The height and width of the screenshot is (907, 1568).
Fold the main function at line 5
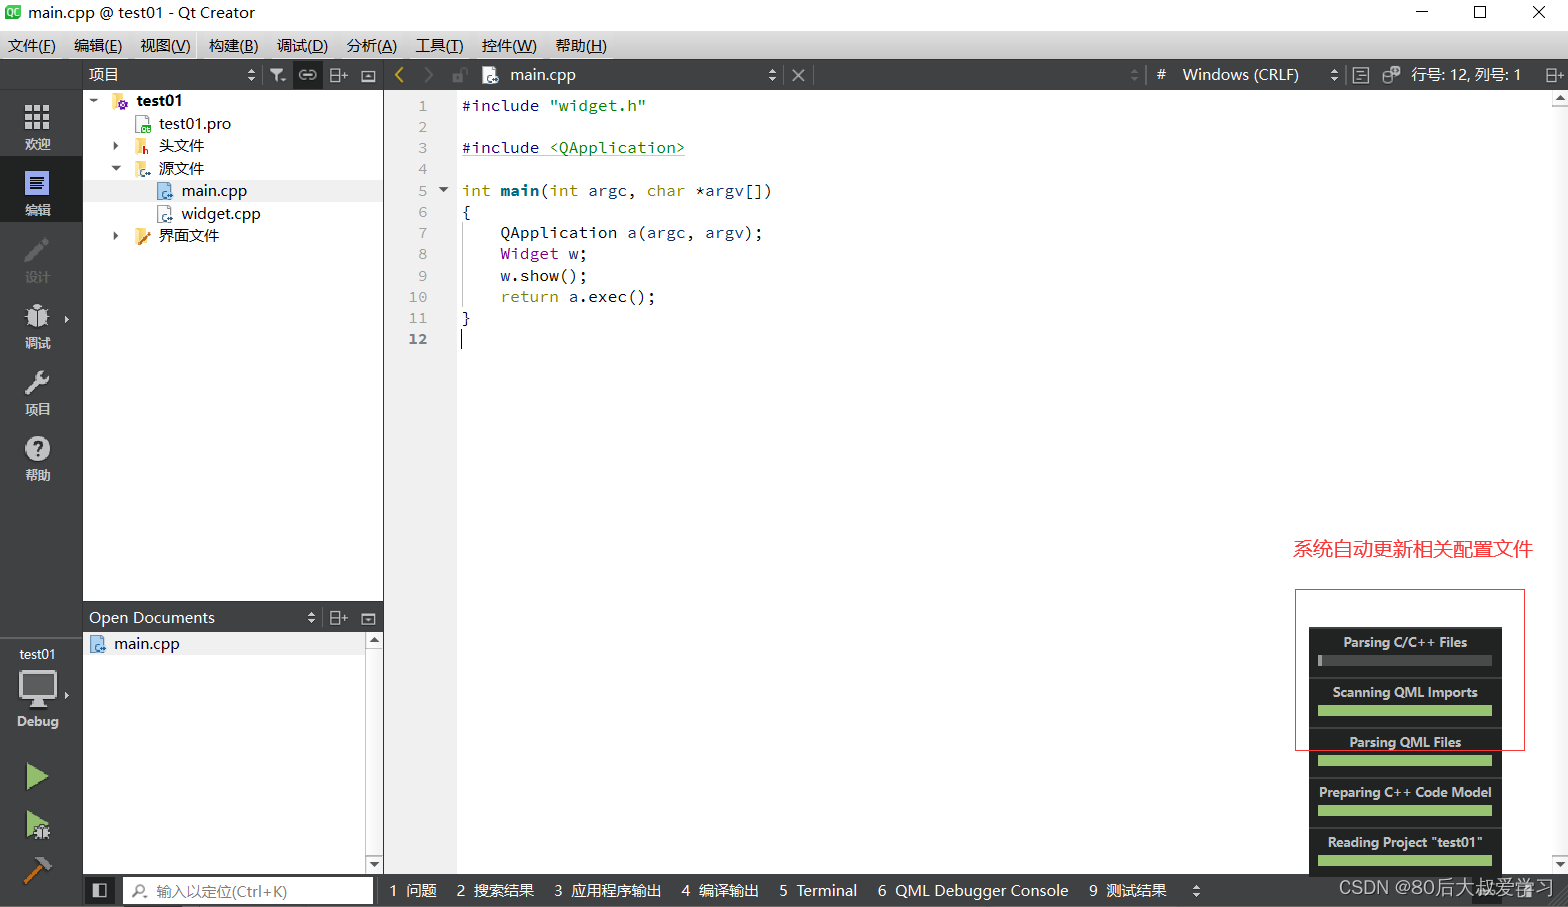(444, 190)
